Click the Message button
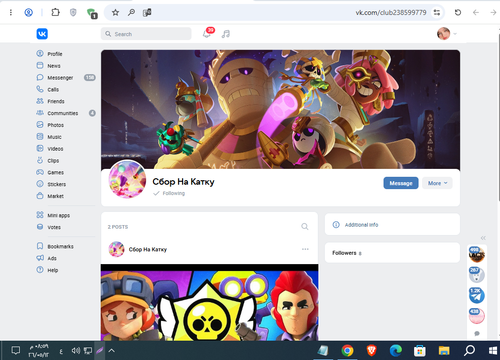This screenshot has height=360, width=500. (x=401, y=183)
